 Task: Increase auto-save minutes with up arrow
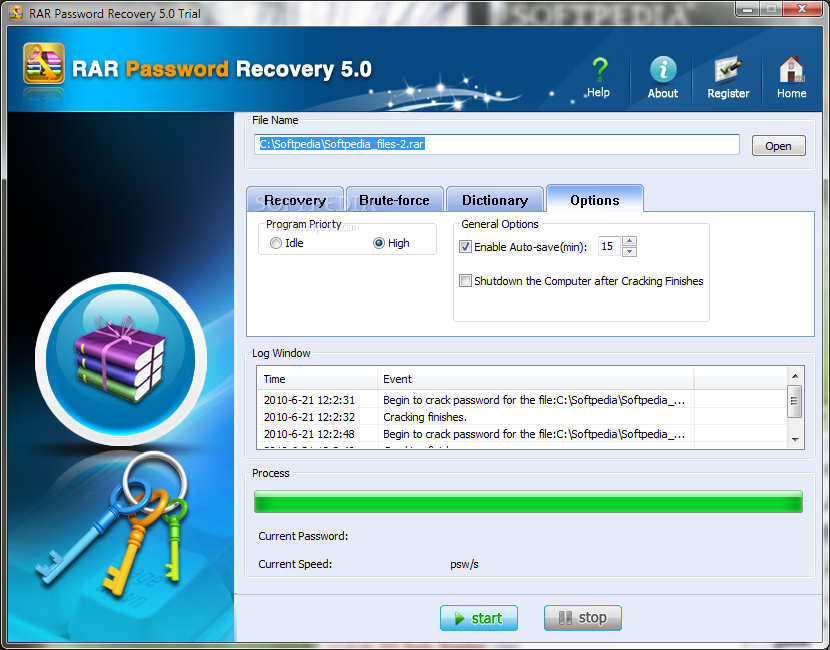pos(629,241)
